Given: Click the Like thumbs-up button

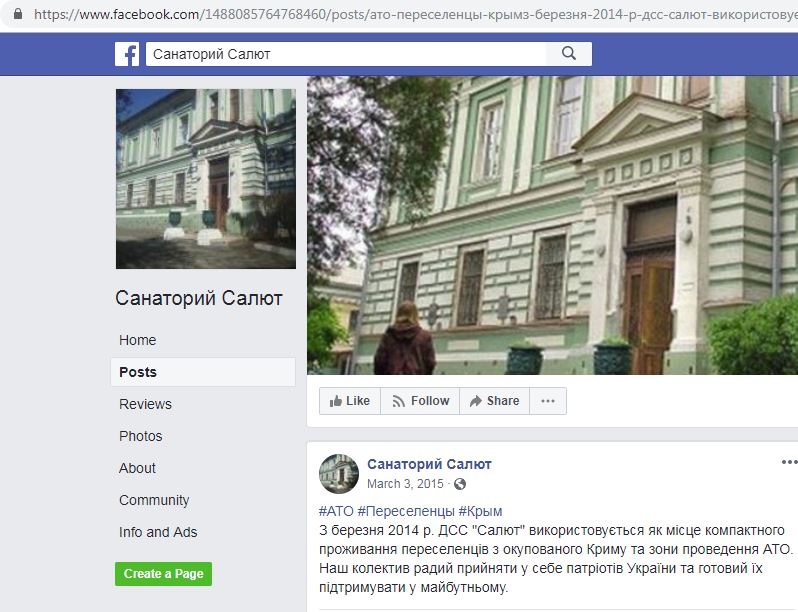Looking at the screenshot, I should 350,401.
